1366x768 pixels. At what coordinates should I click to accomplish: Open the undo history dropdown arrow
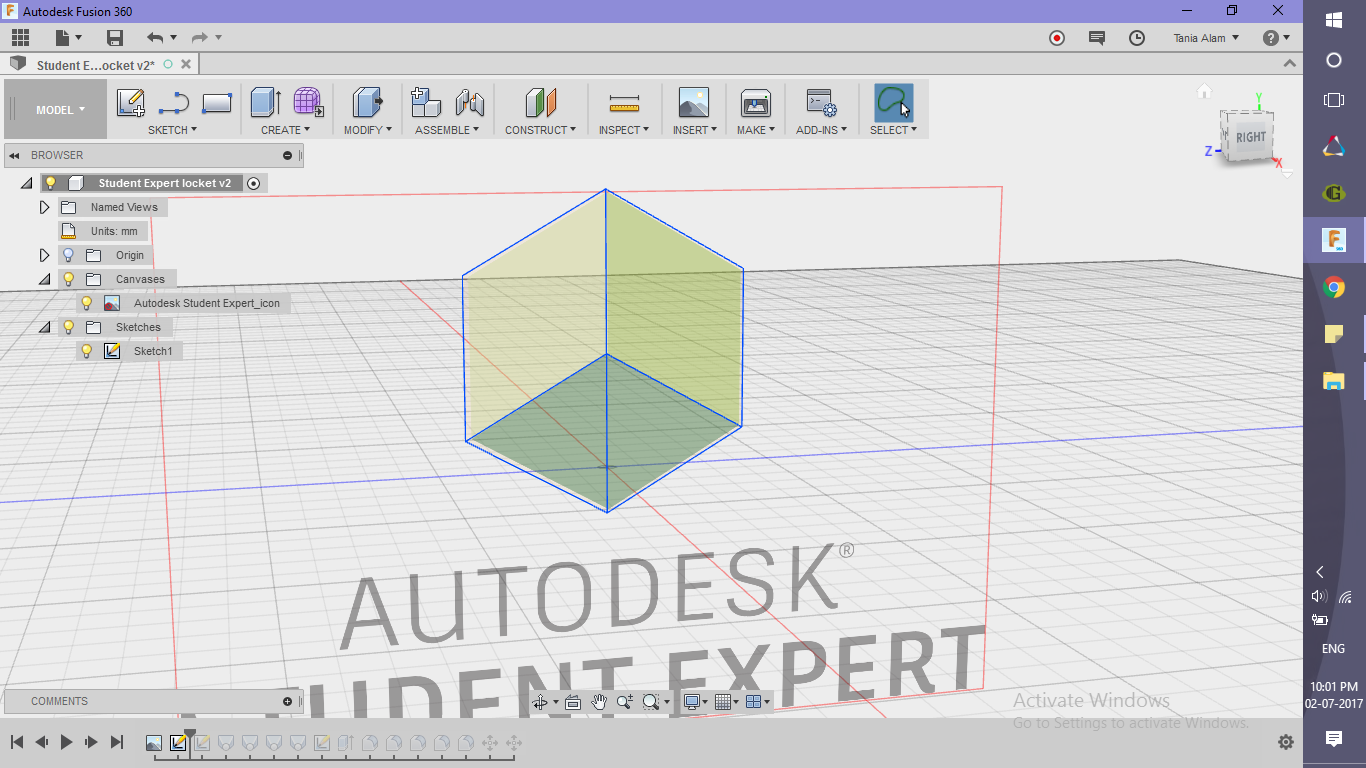(173, 38)
